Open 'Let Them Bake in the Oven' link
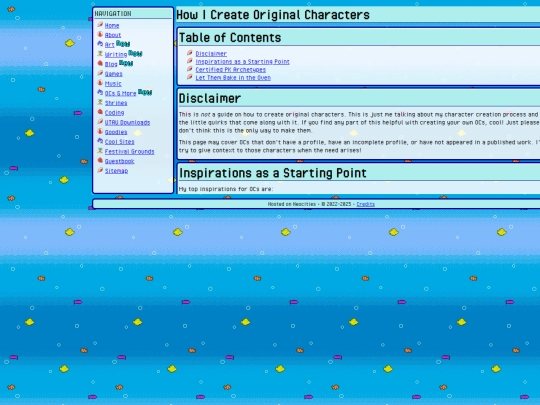Image resolution: width=540 pixels, height=405 pixels. tap(233, 78)
